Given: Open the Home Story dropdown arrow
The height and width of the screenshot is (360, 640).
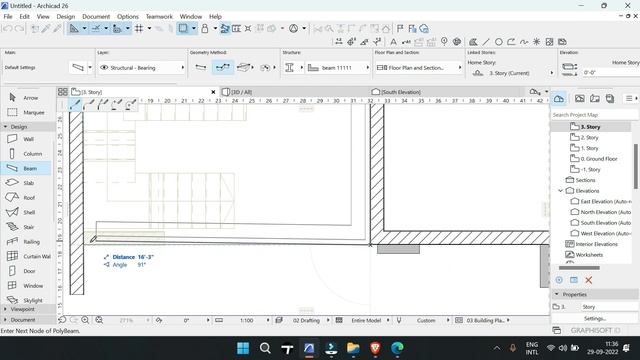Looking at the screenshot, I should tap(552, 73).
